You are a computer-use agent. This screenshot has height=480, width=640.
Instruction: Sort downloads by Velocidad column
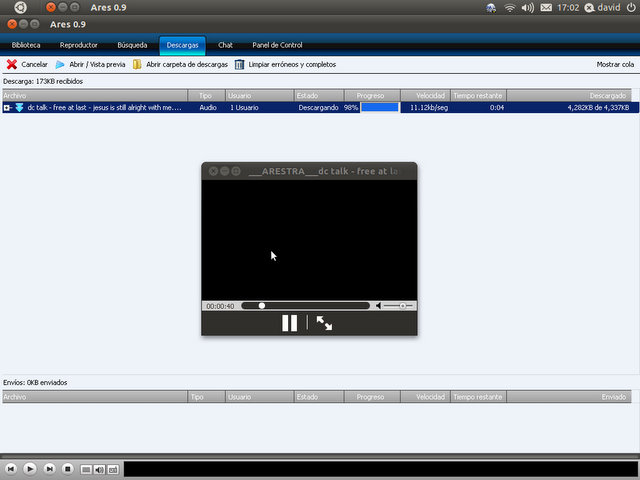[x=426, y=96]
